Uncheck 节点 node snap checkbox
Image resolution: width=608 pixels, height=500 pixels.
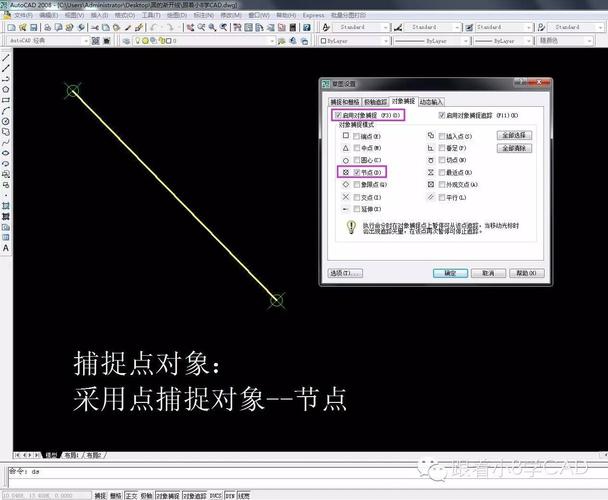tap(357, 172)
